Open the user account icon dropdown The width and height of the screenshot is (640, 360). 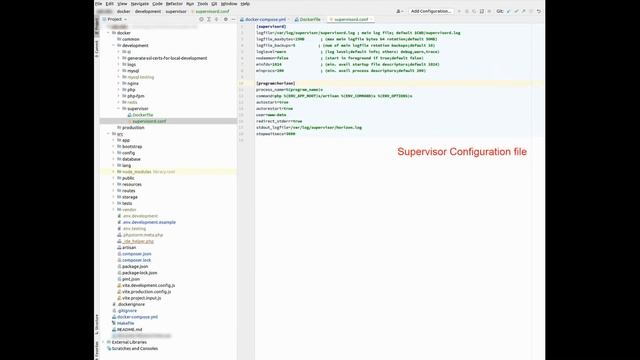click(x=400, y=11)
